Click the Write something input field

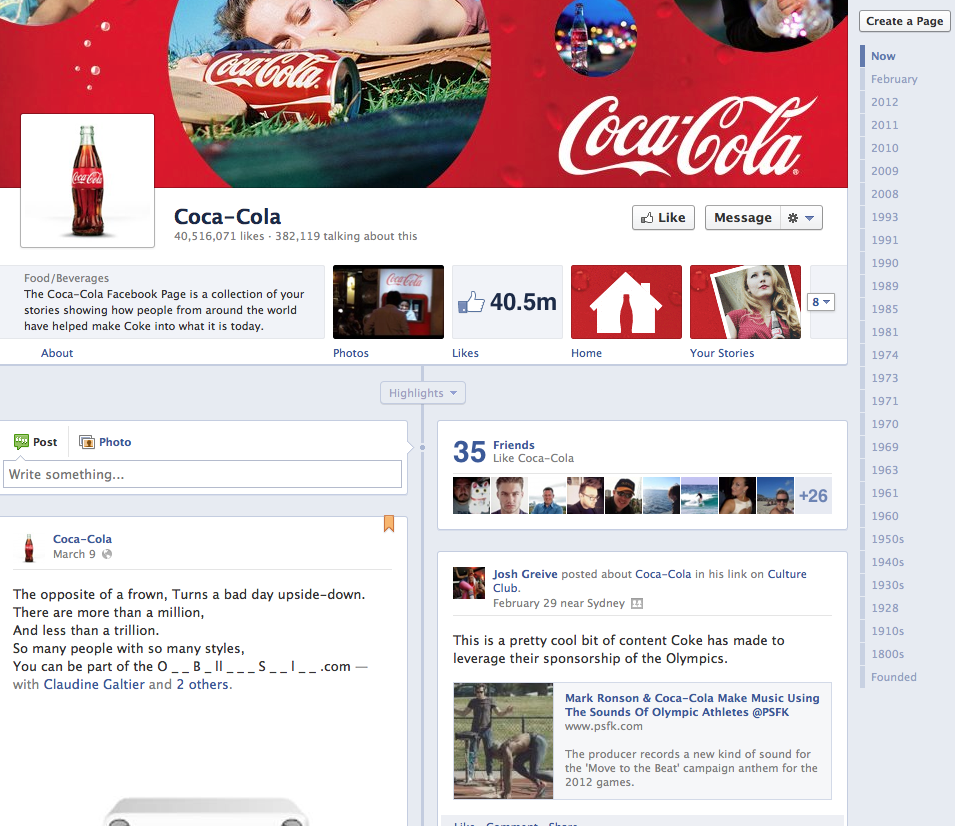coord(202,474)
